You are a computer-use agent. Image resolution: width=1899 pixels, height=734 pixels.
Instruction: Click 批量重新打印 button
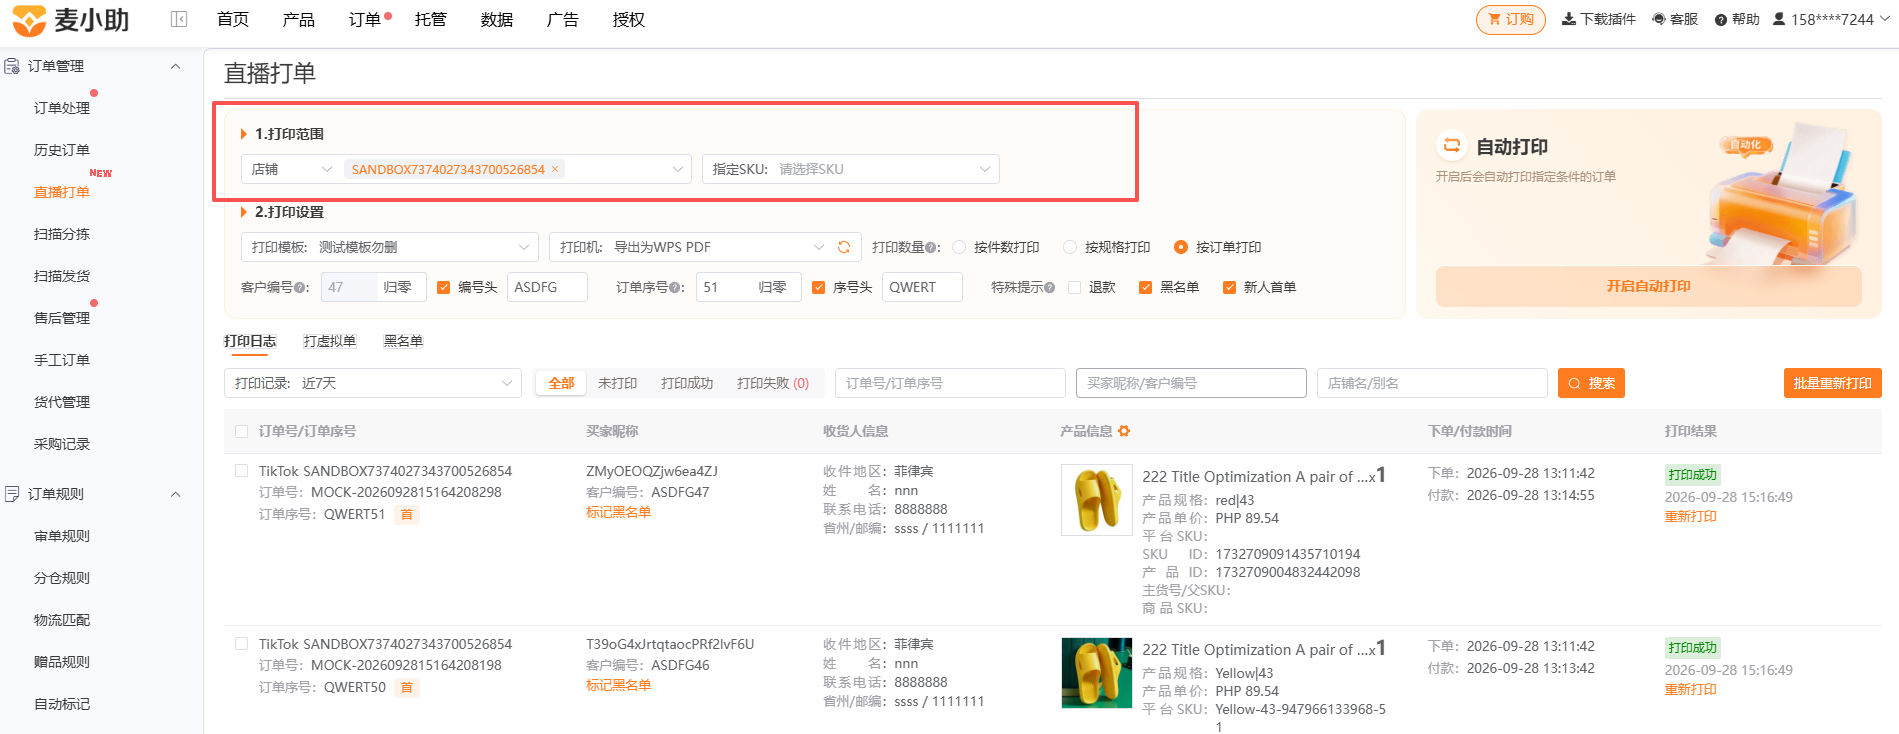pyautogui.click(x=1832, y=383)
